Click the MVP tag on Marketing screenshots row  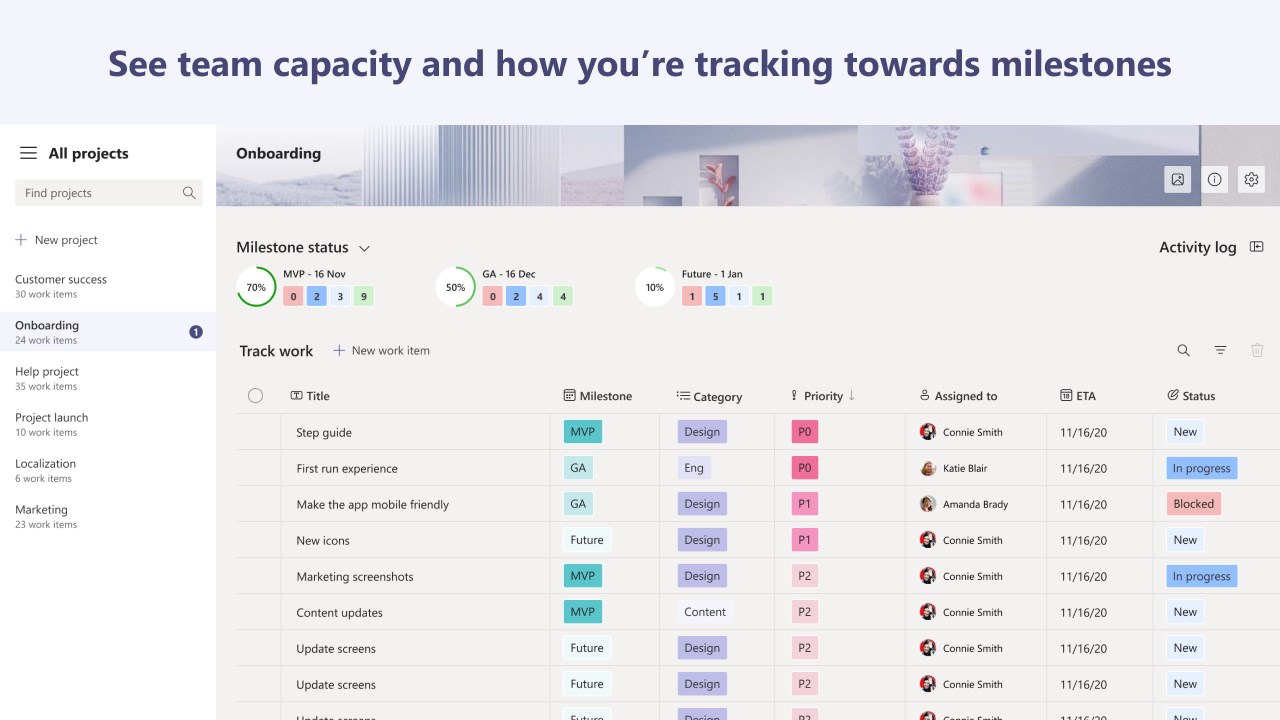coord(583,576)
